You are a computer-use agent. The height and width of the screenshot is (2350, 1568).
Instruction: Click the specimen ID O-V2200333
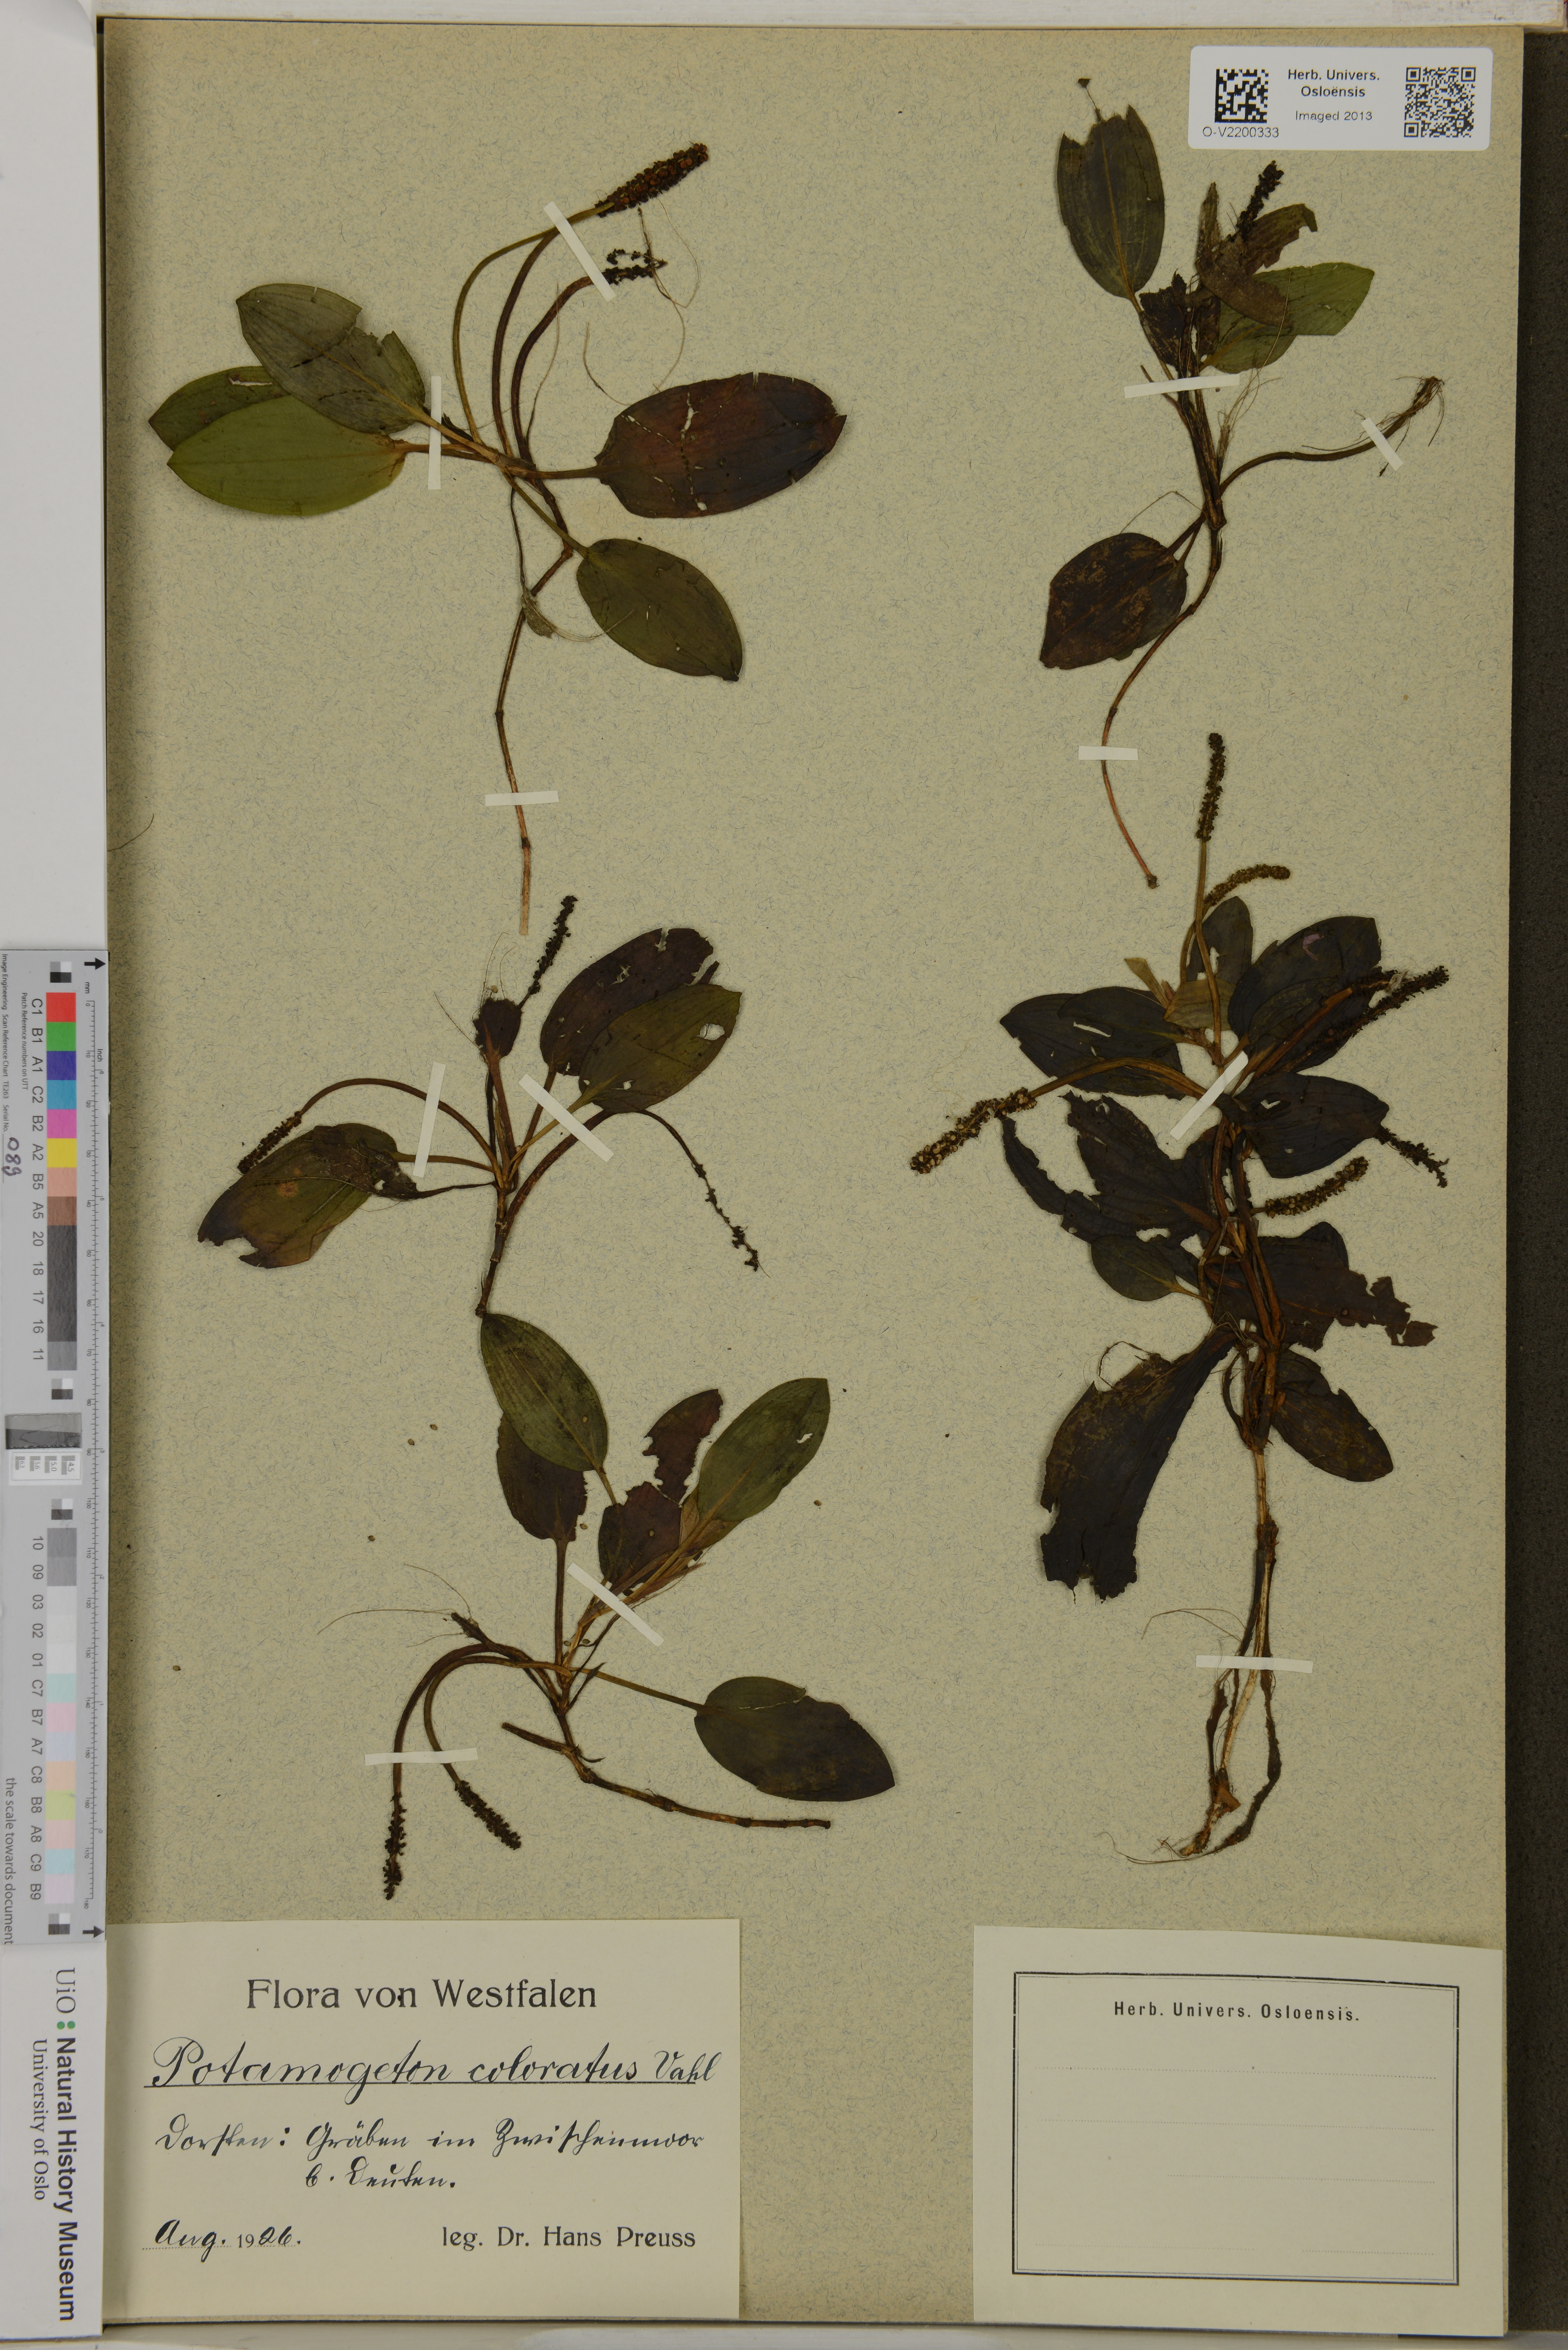point(1240,132)
